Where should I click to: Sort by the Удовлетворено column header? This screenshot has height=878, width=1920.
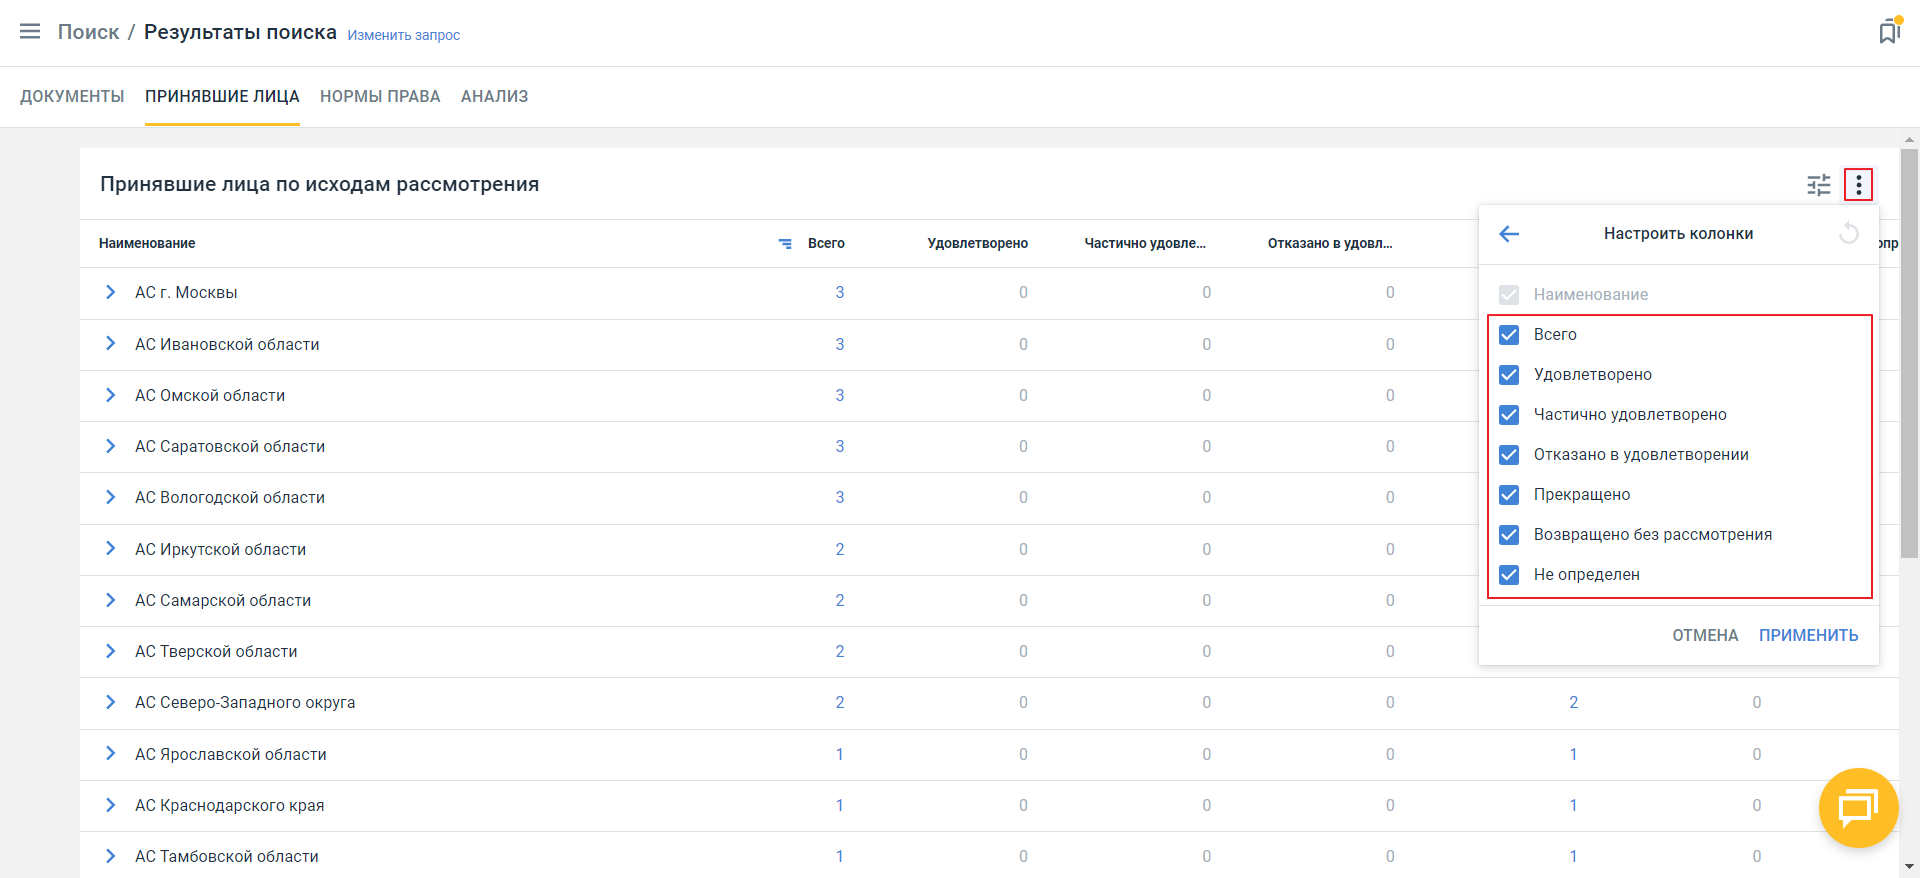click(977, 243)
